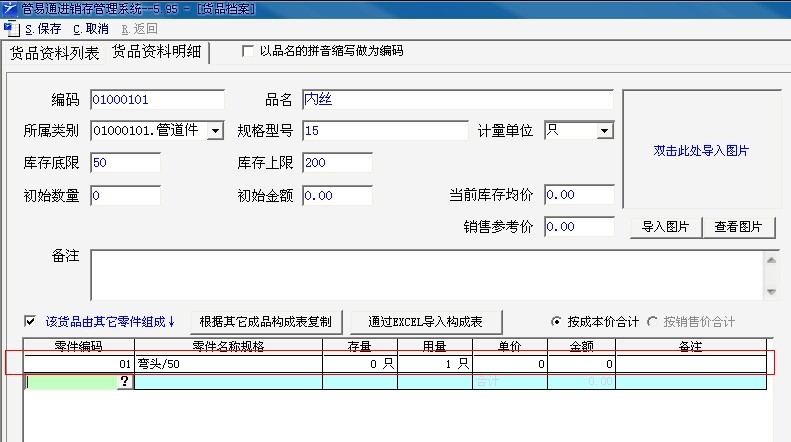Click the 双击此处导入图片 image area

pyautogui.click(x=700, y=151)
